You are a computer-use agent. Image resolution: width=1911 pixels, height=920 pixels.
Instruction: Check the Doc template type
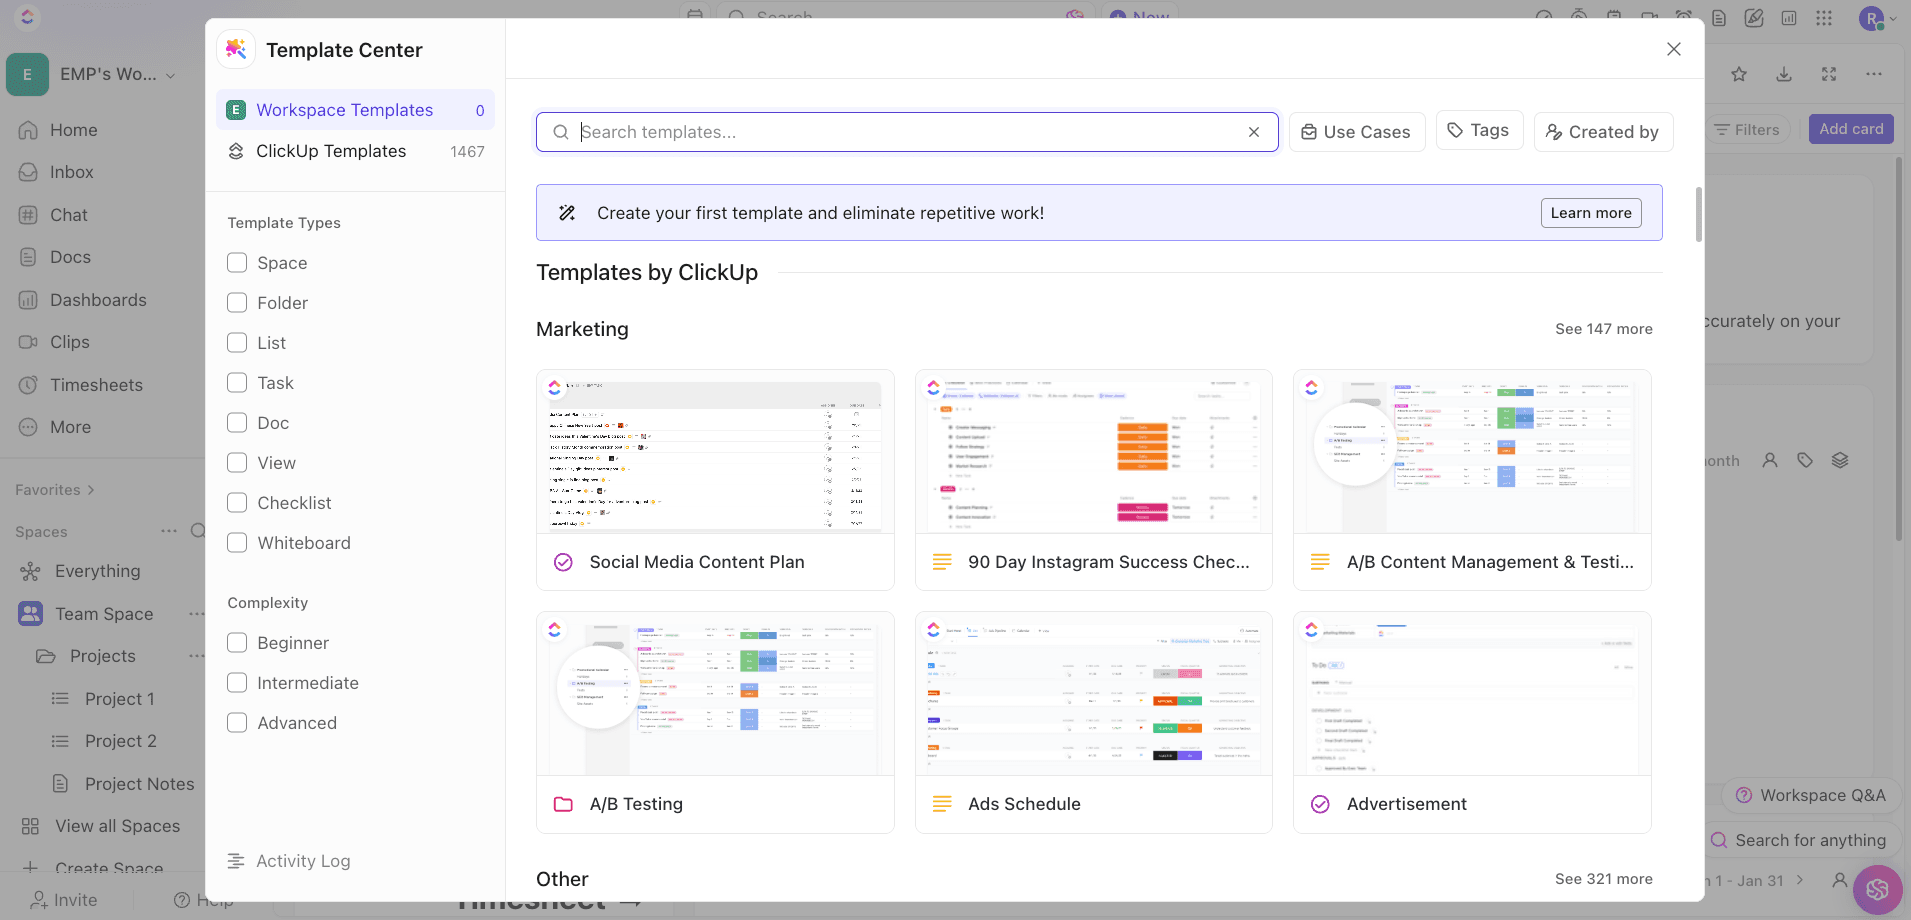[x=237, y=423]
